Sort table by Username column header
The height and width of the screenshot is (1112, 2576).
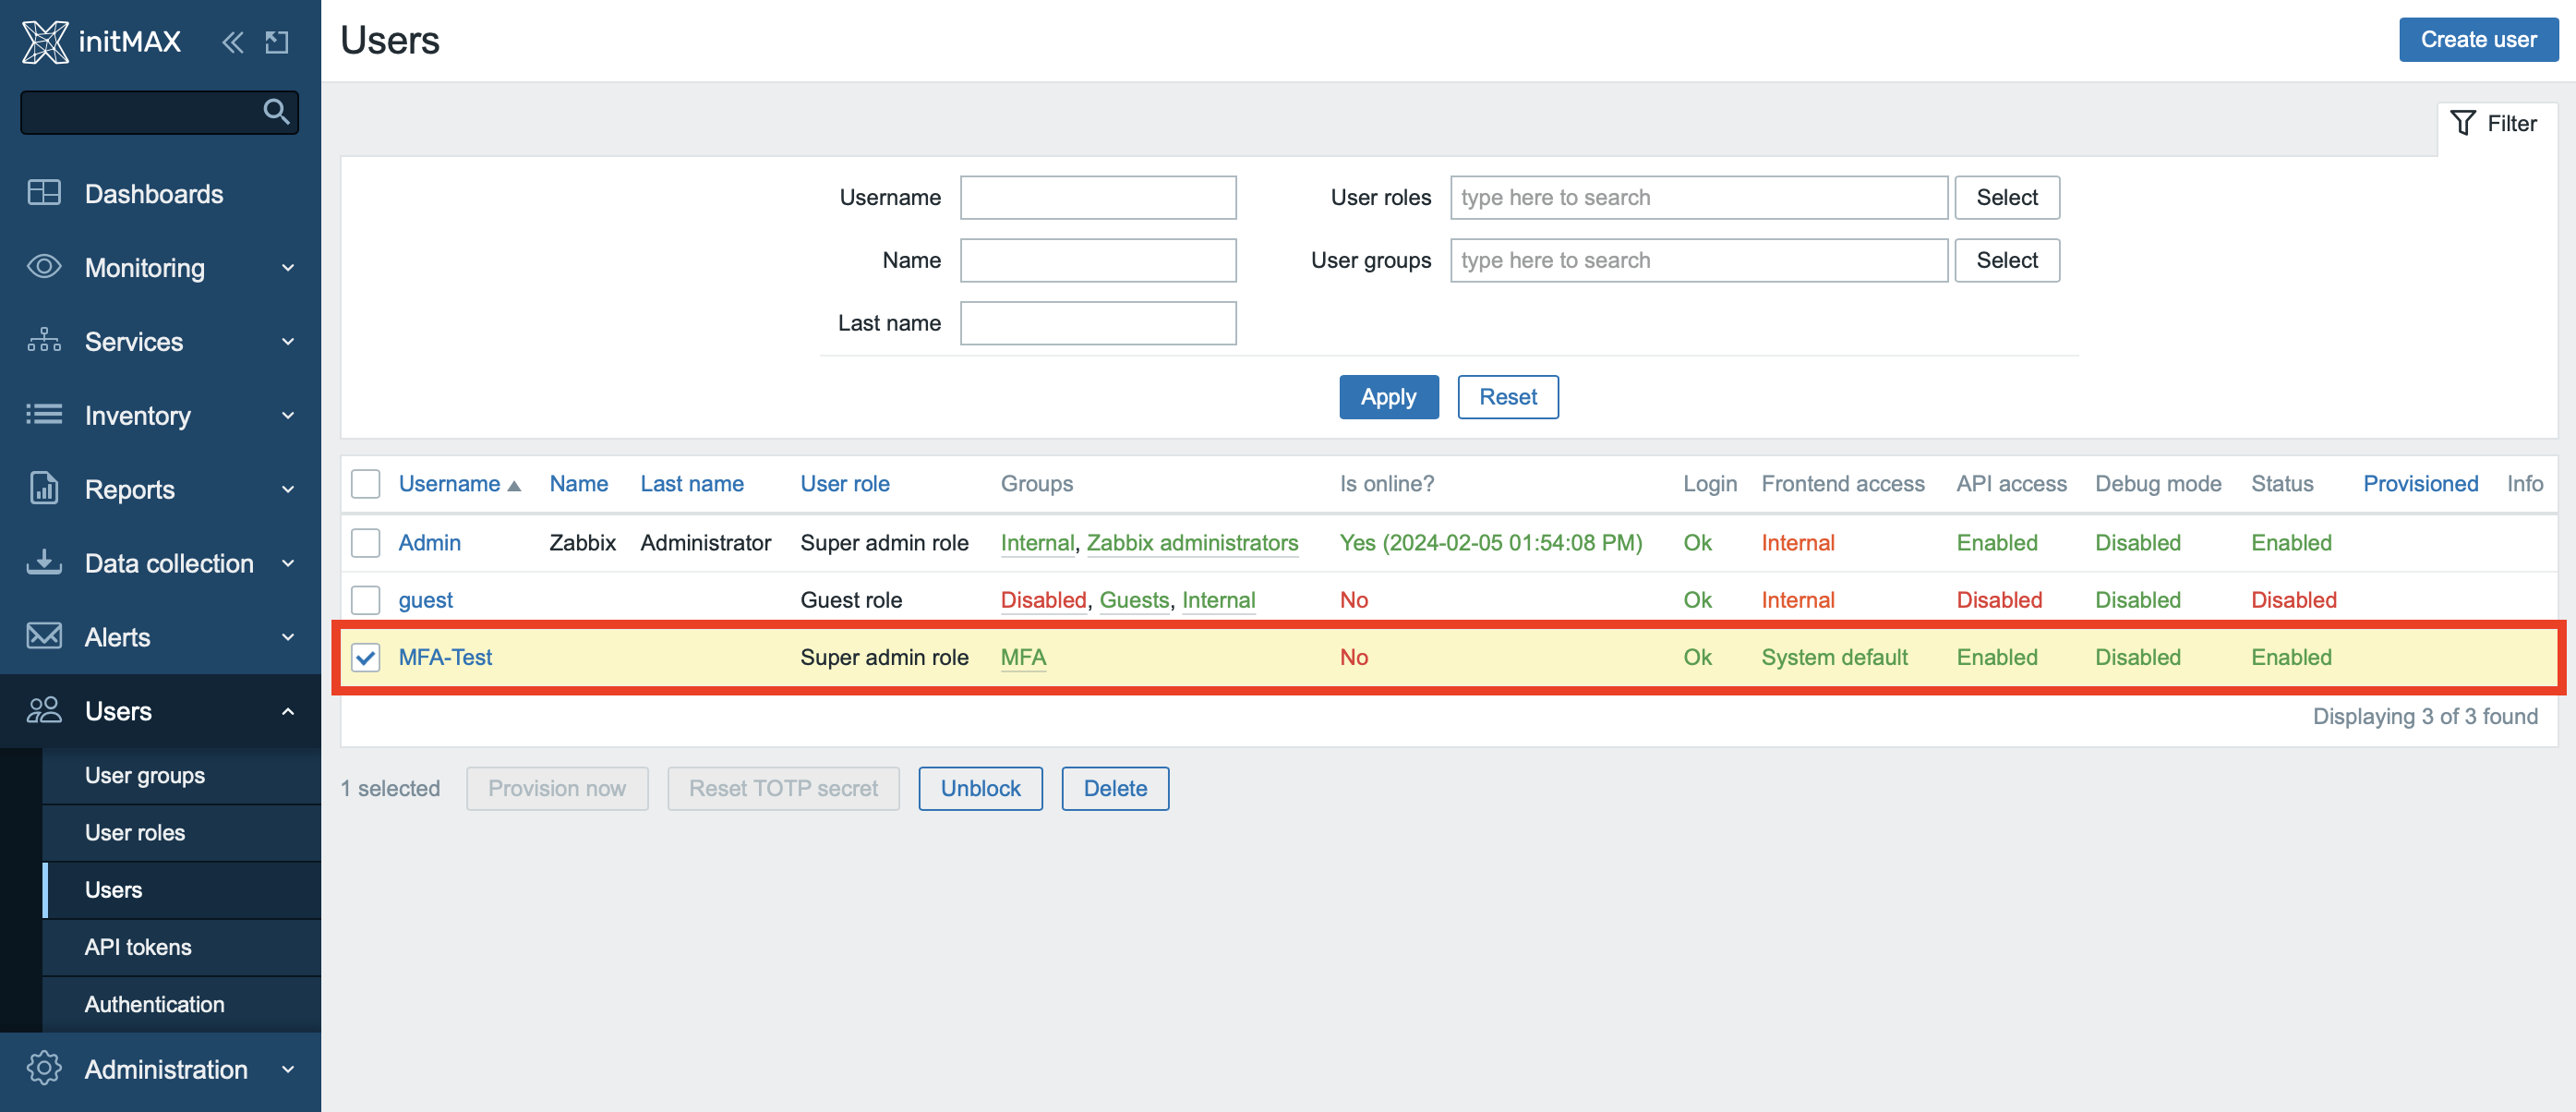point(450,484)
